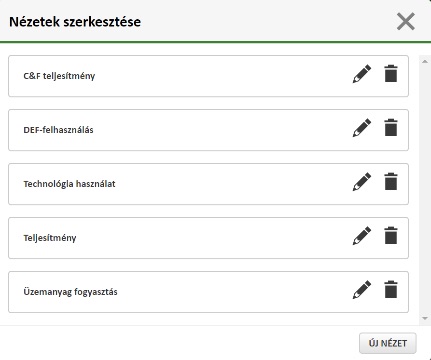Delete the Üzemanyag fogyasztás view

391,290
